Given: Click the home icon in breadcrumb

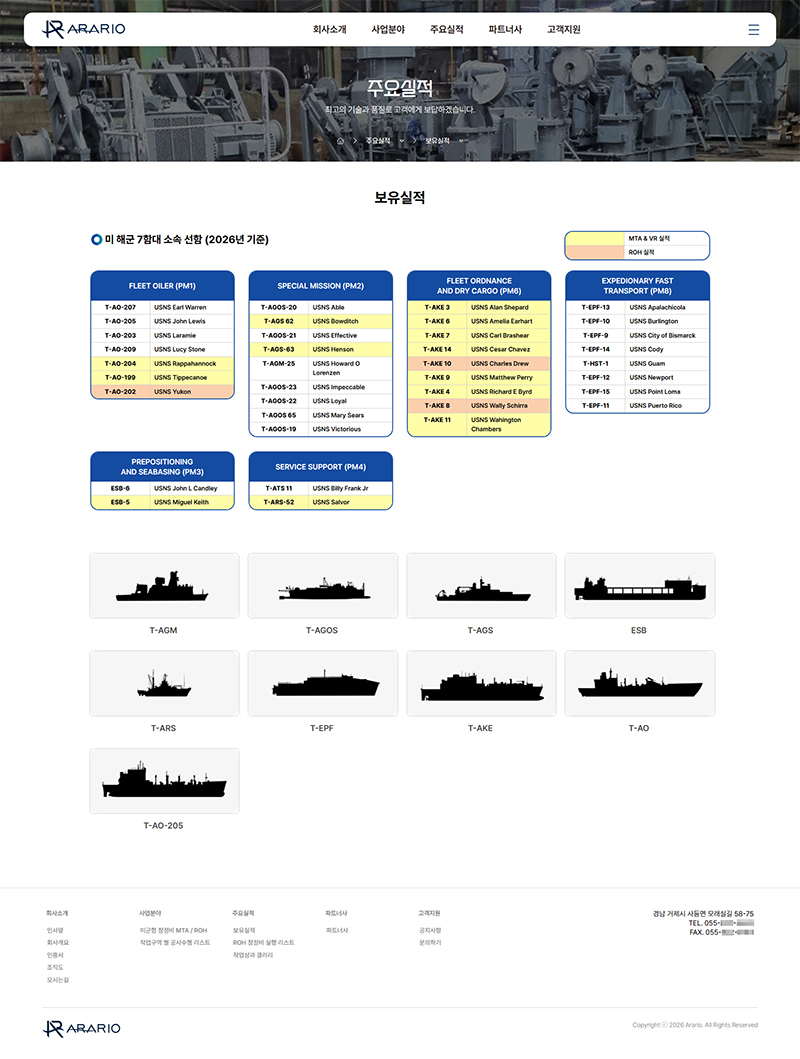Looking at the screenshot, I should click(x=340, y=141).
